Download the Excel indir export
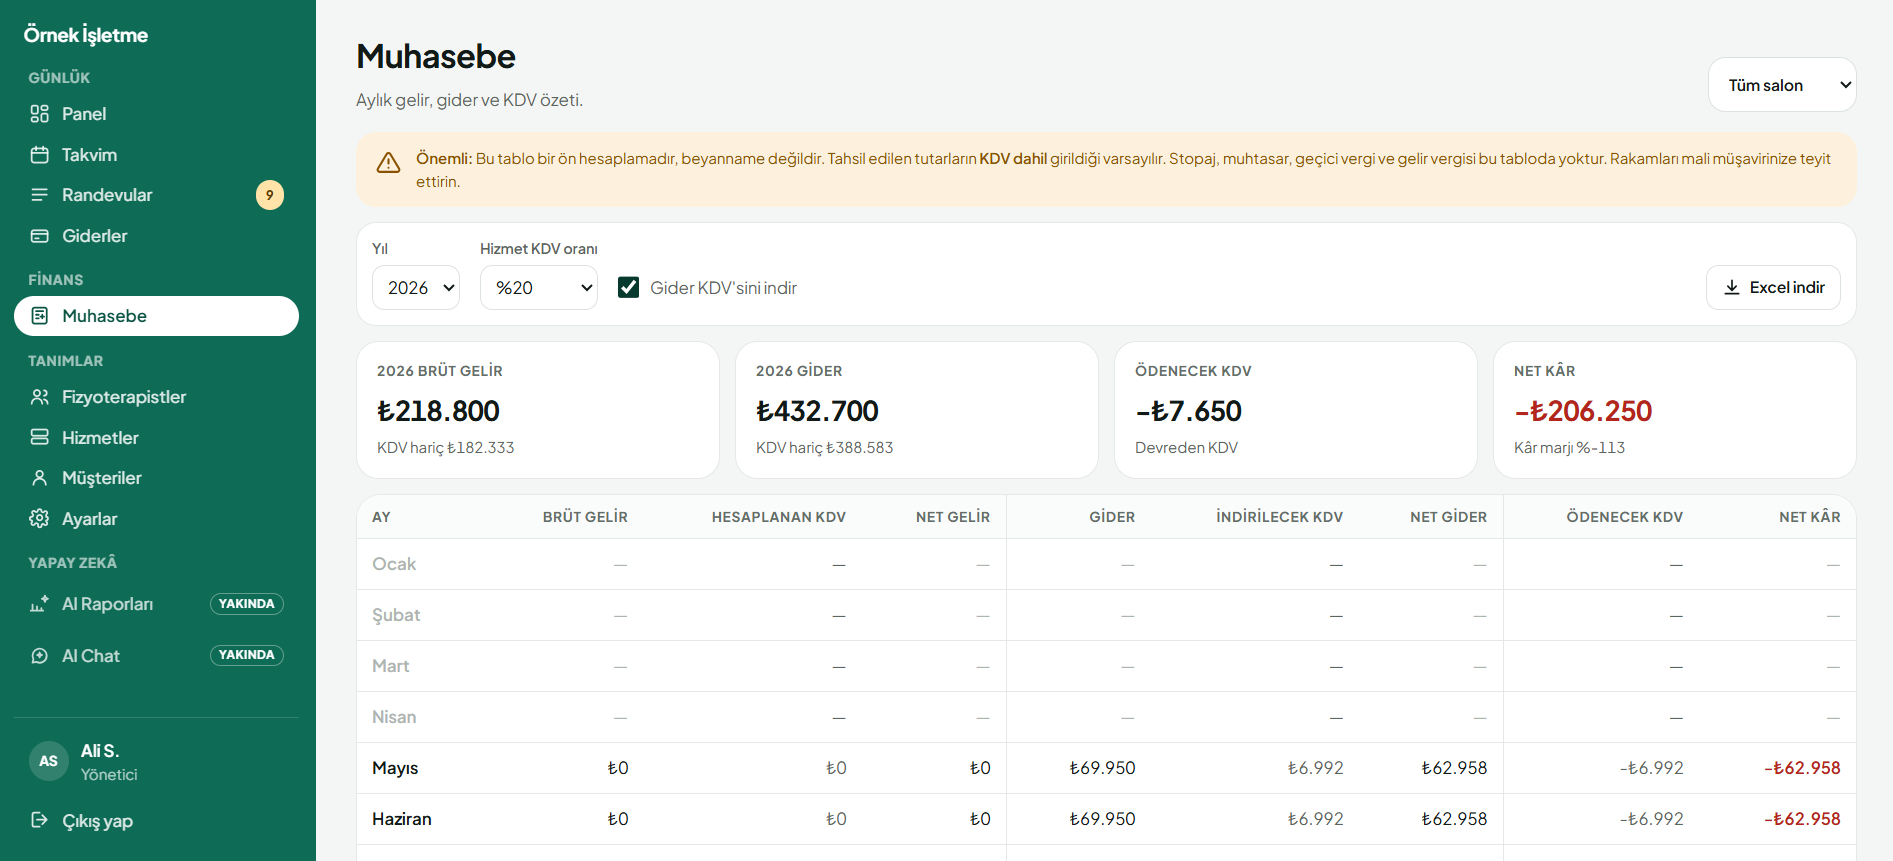 coord(1773,288)
